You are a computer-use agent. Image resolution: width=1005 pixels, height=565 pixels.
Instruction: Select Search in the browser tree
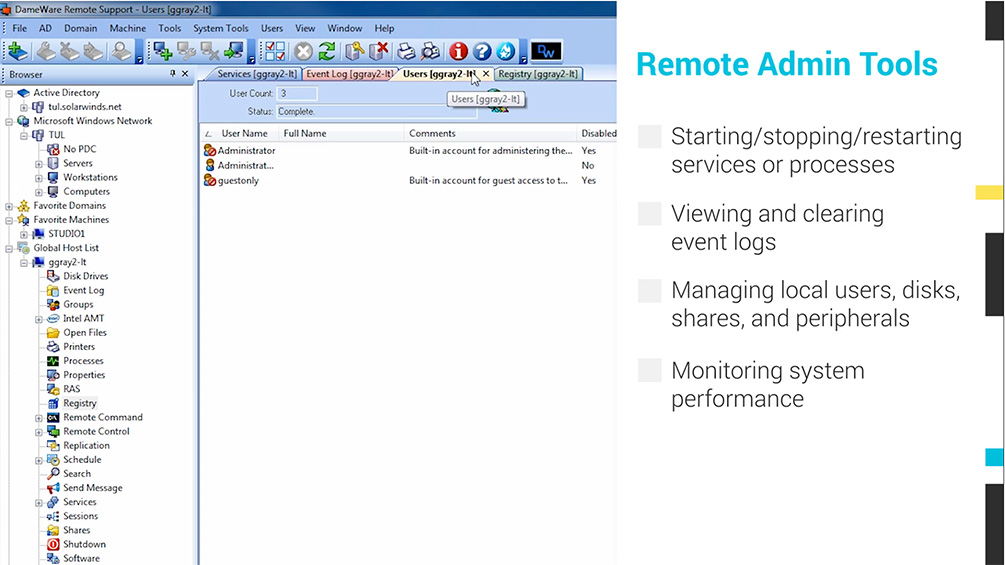[77, 473]
